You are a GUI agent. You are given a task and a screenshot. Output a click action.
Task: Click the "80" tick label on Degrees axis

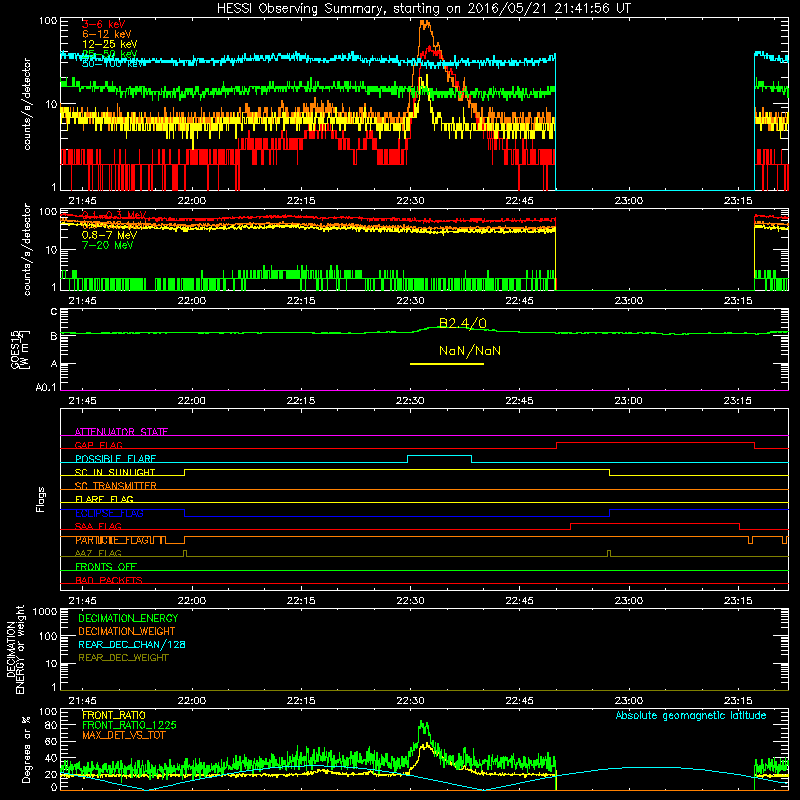51,726
